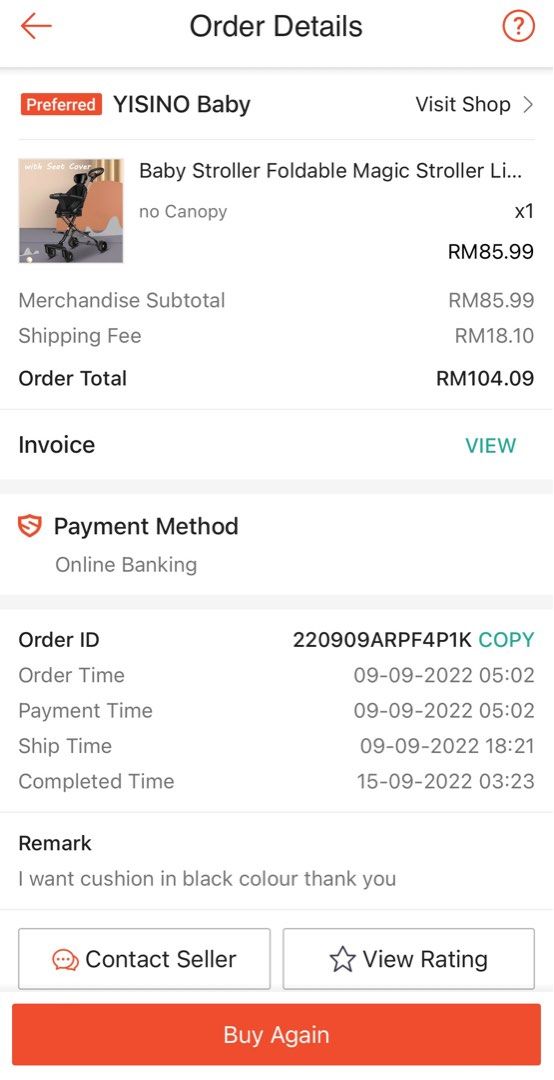Open the baby stroller product thumbnail
This screenshot has width=554, height=1080.
click(x=71, y=211)
